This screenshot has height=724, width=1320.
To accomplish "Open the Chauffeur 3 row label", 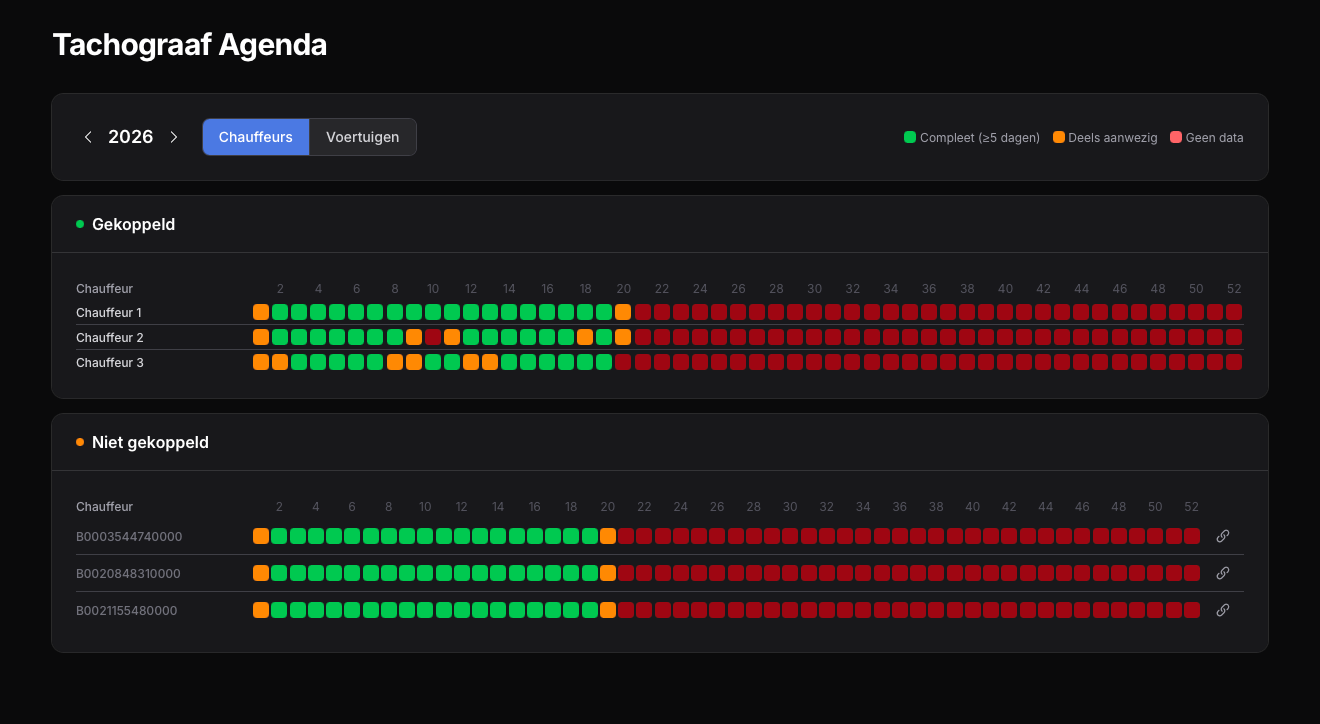I will point(110,363).
